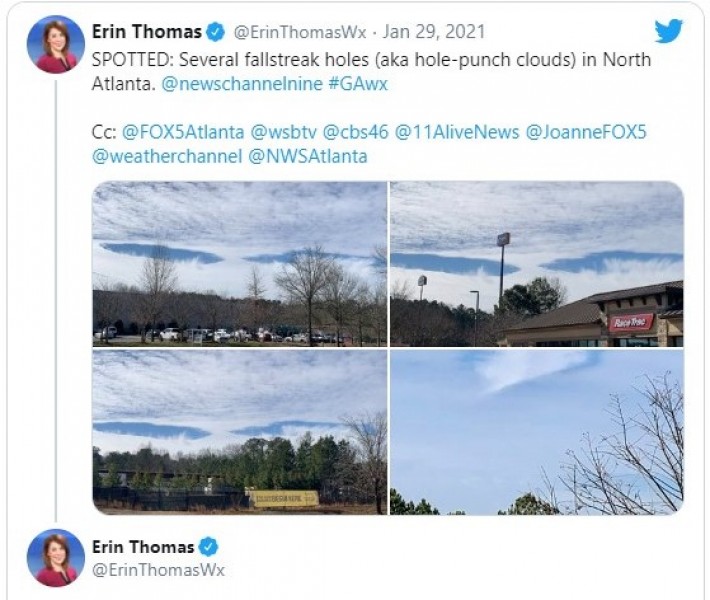
Task: Visit the @wsbtv profile mention
Action: 283,132
